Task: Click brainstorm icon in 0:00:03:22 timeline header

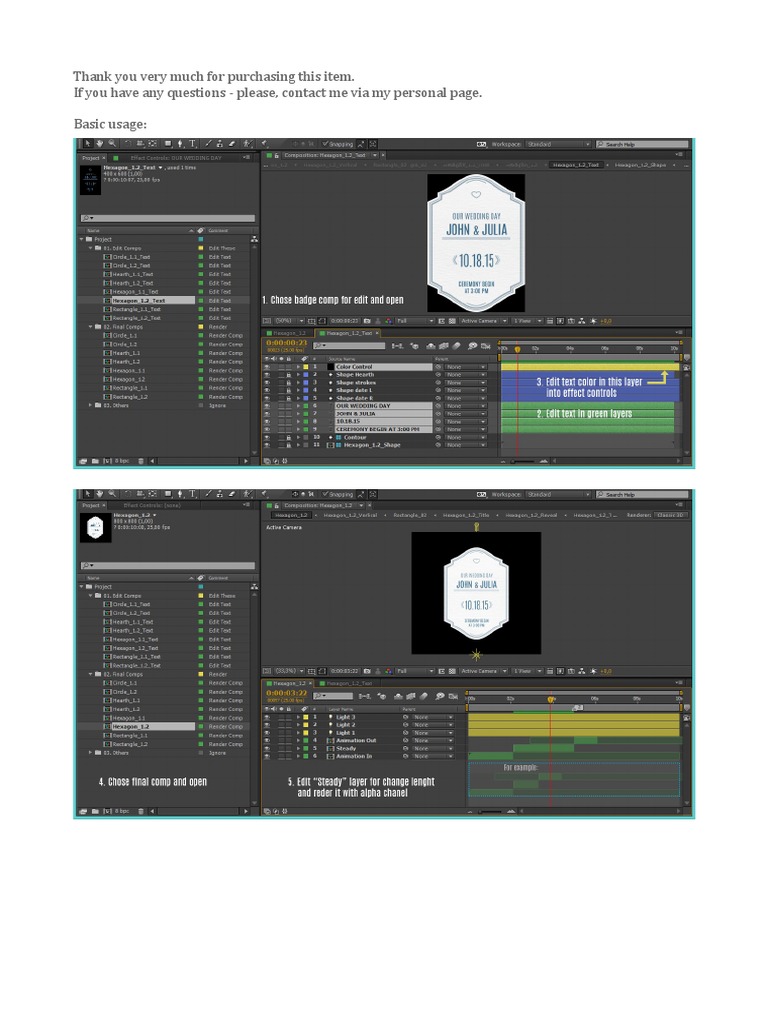Action: coord(440,696)
